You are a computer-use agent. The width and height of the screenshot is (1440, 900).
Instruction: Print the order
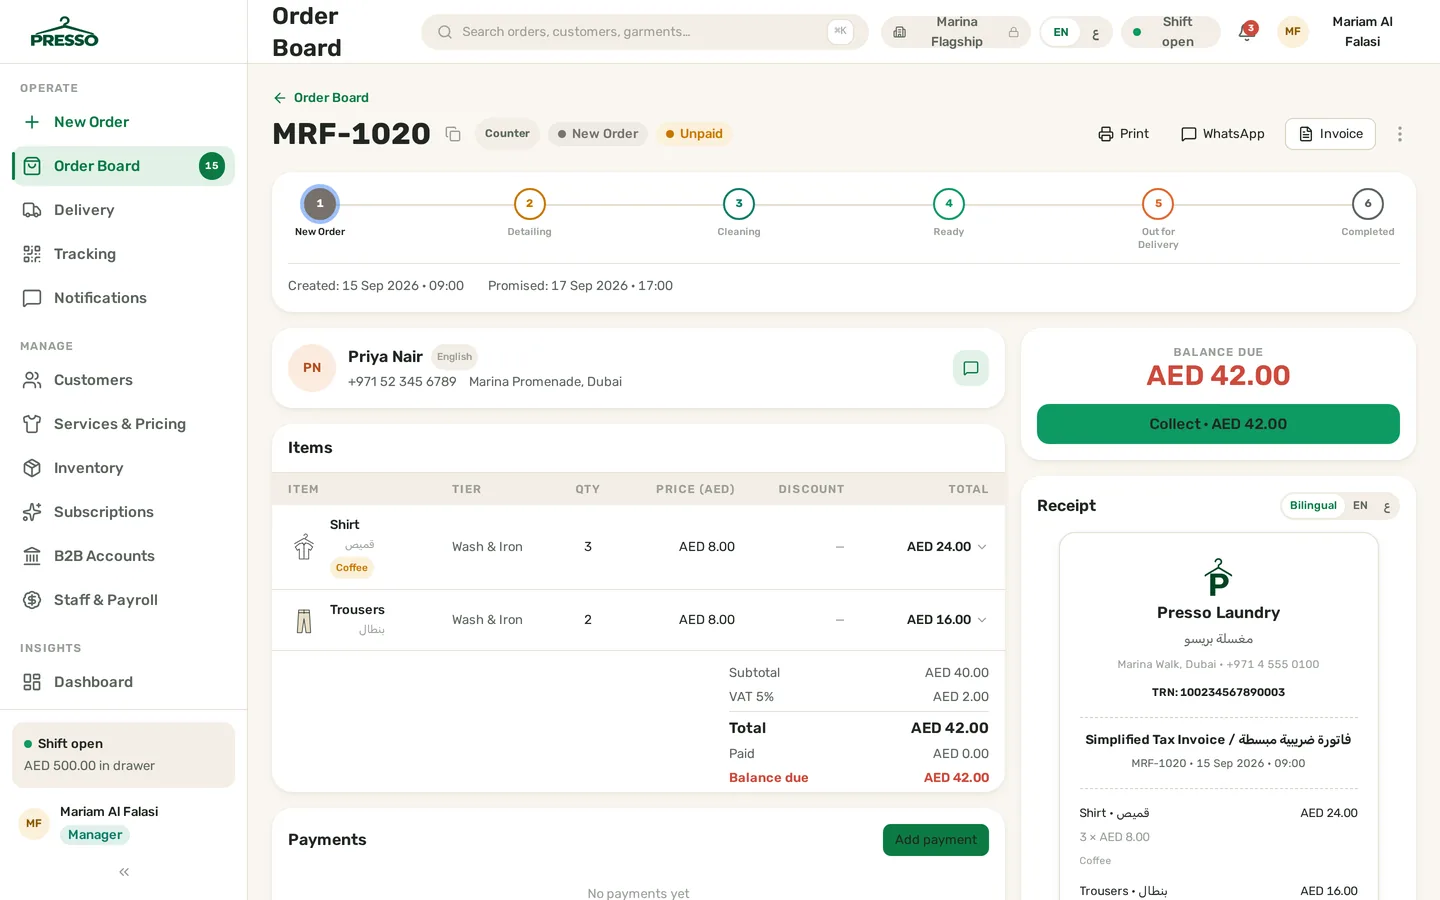click(x=1123, y=134)
